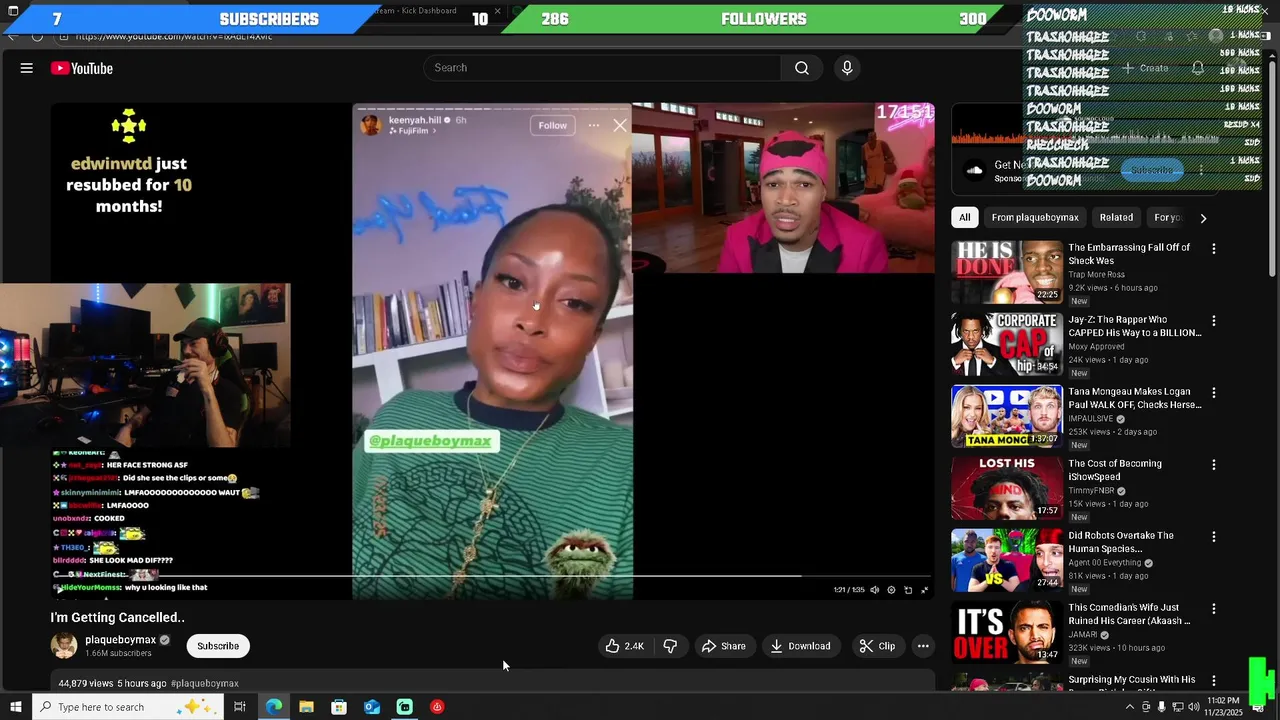Focus the YouTube search field
Image resolution: width=1280 pixels, height=720 pixels.
[602, 68]
